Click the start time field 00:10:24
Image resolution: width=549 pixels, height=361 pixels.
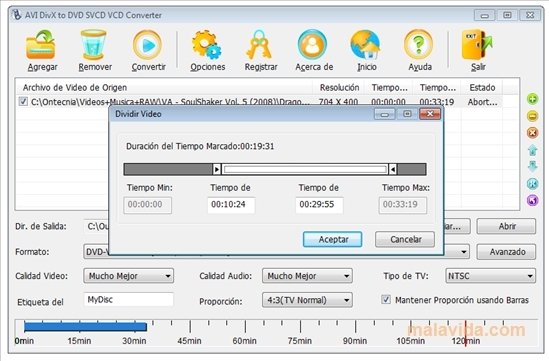(x=231, y=205)
